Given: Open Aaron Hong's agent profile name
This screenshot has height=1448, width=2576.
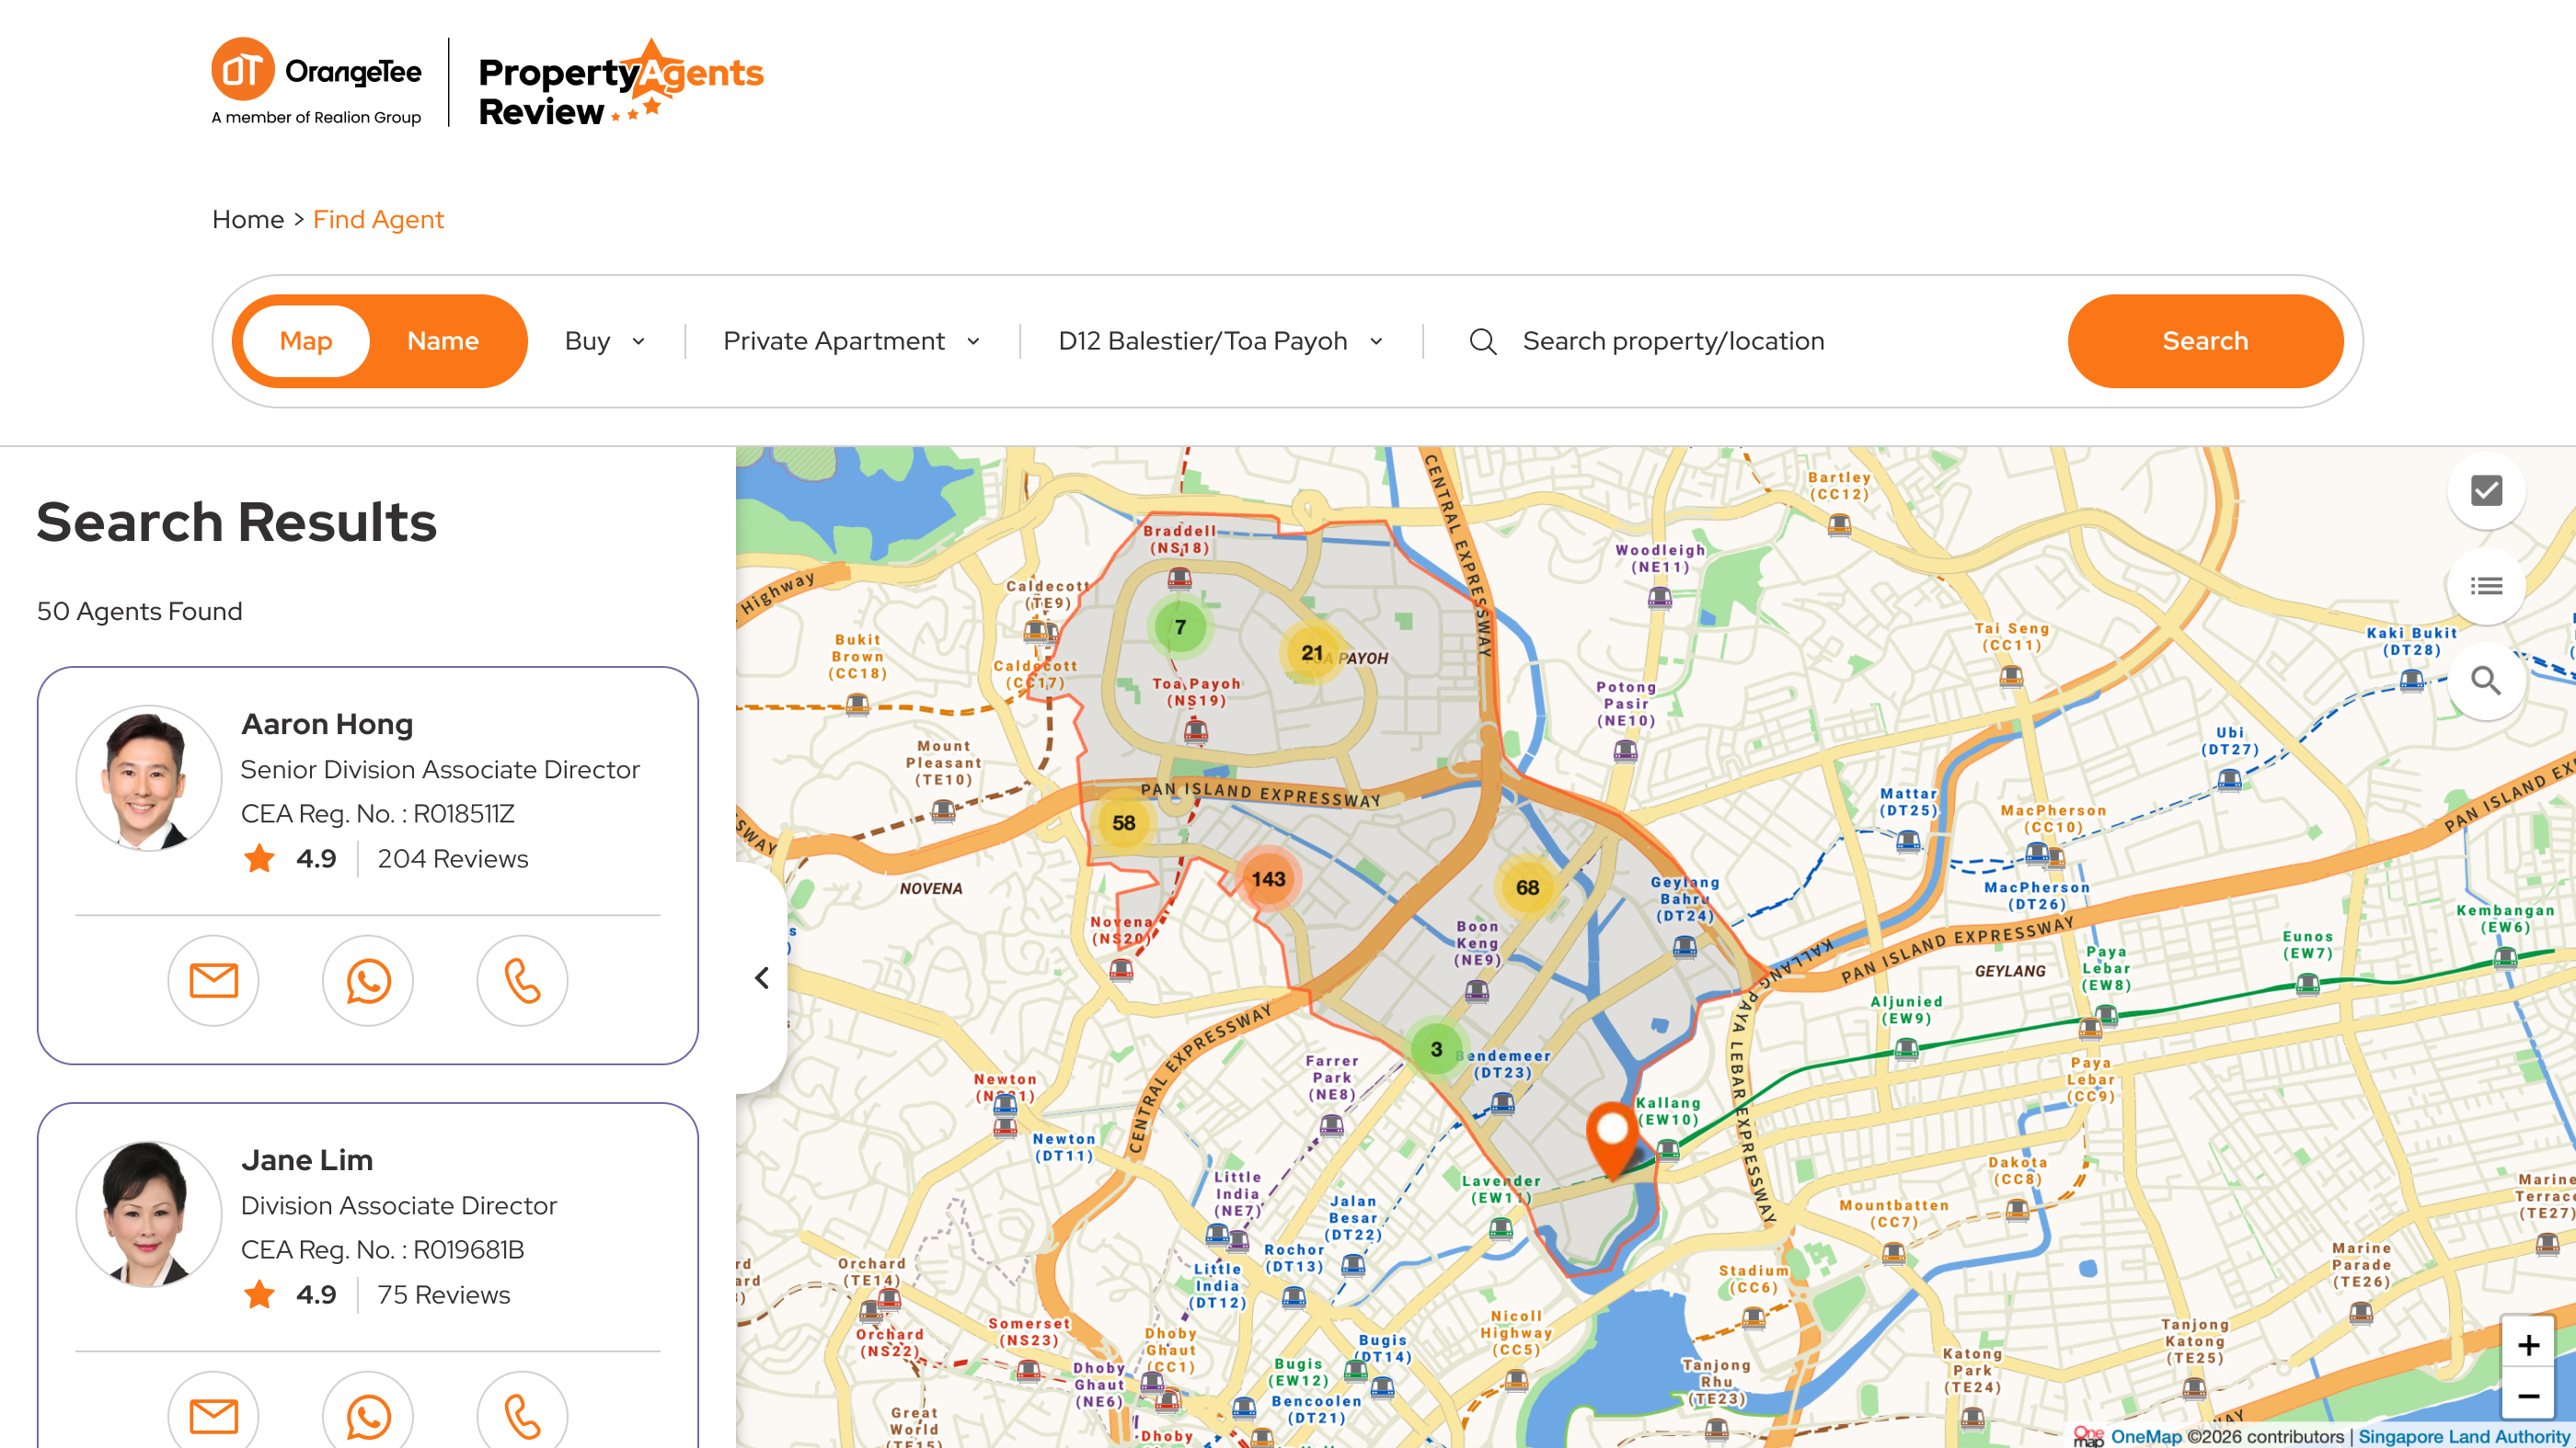Looking at the screenshot, I should (x=327, y=724).
